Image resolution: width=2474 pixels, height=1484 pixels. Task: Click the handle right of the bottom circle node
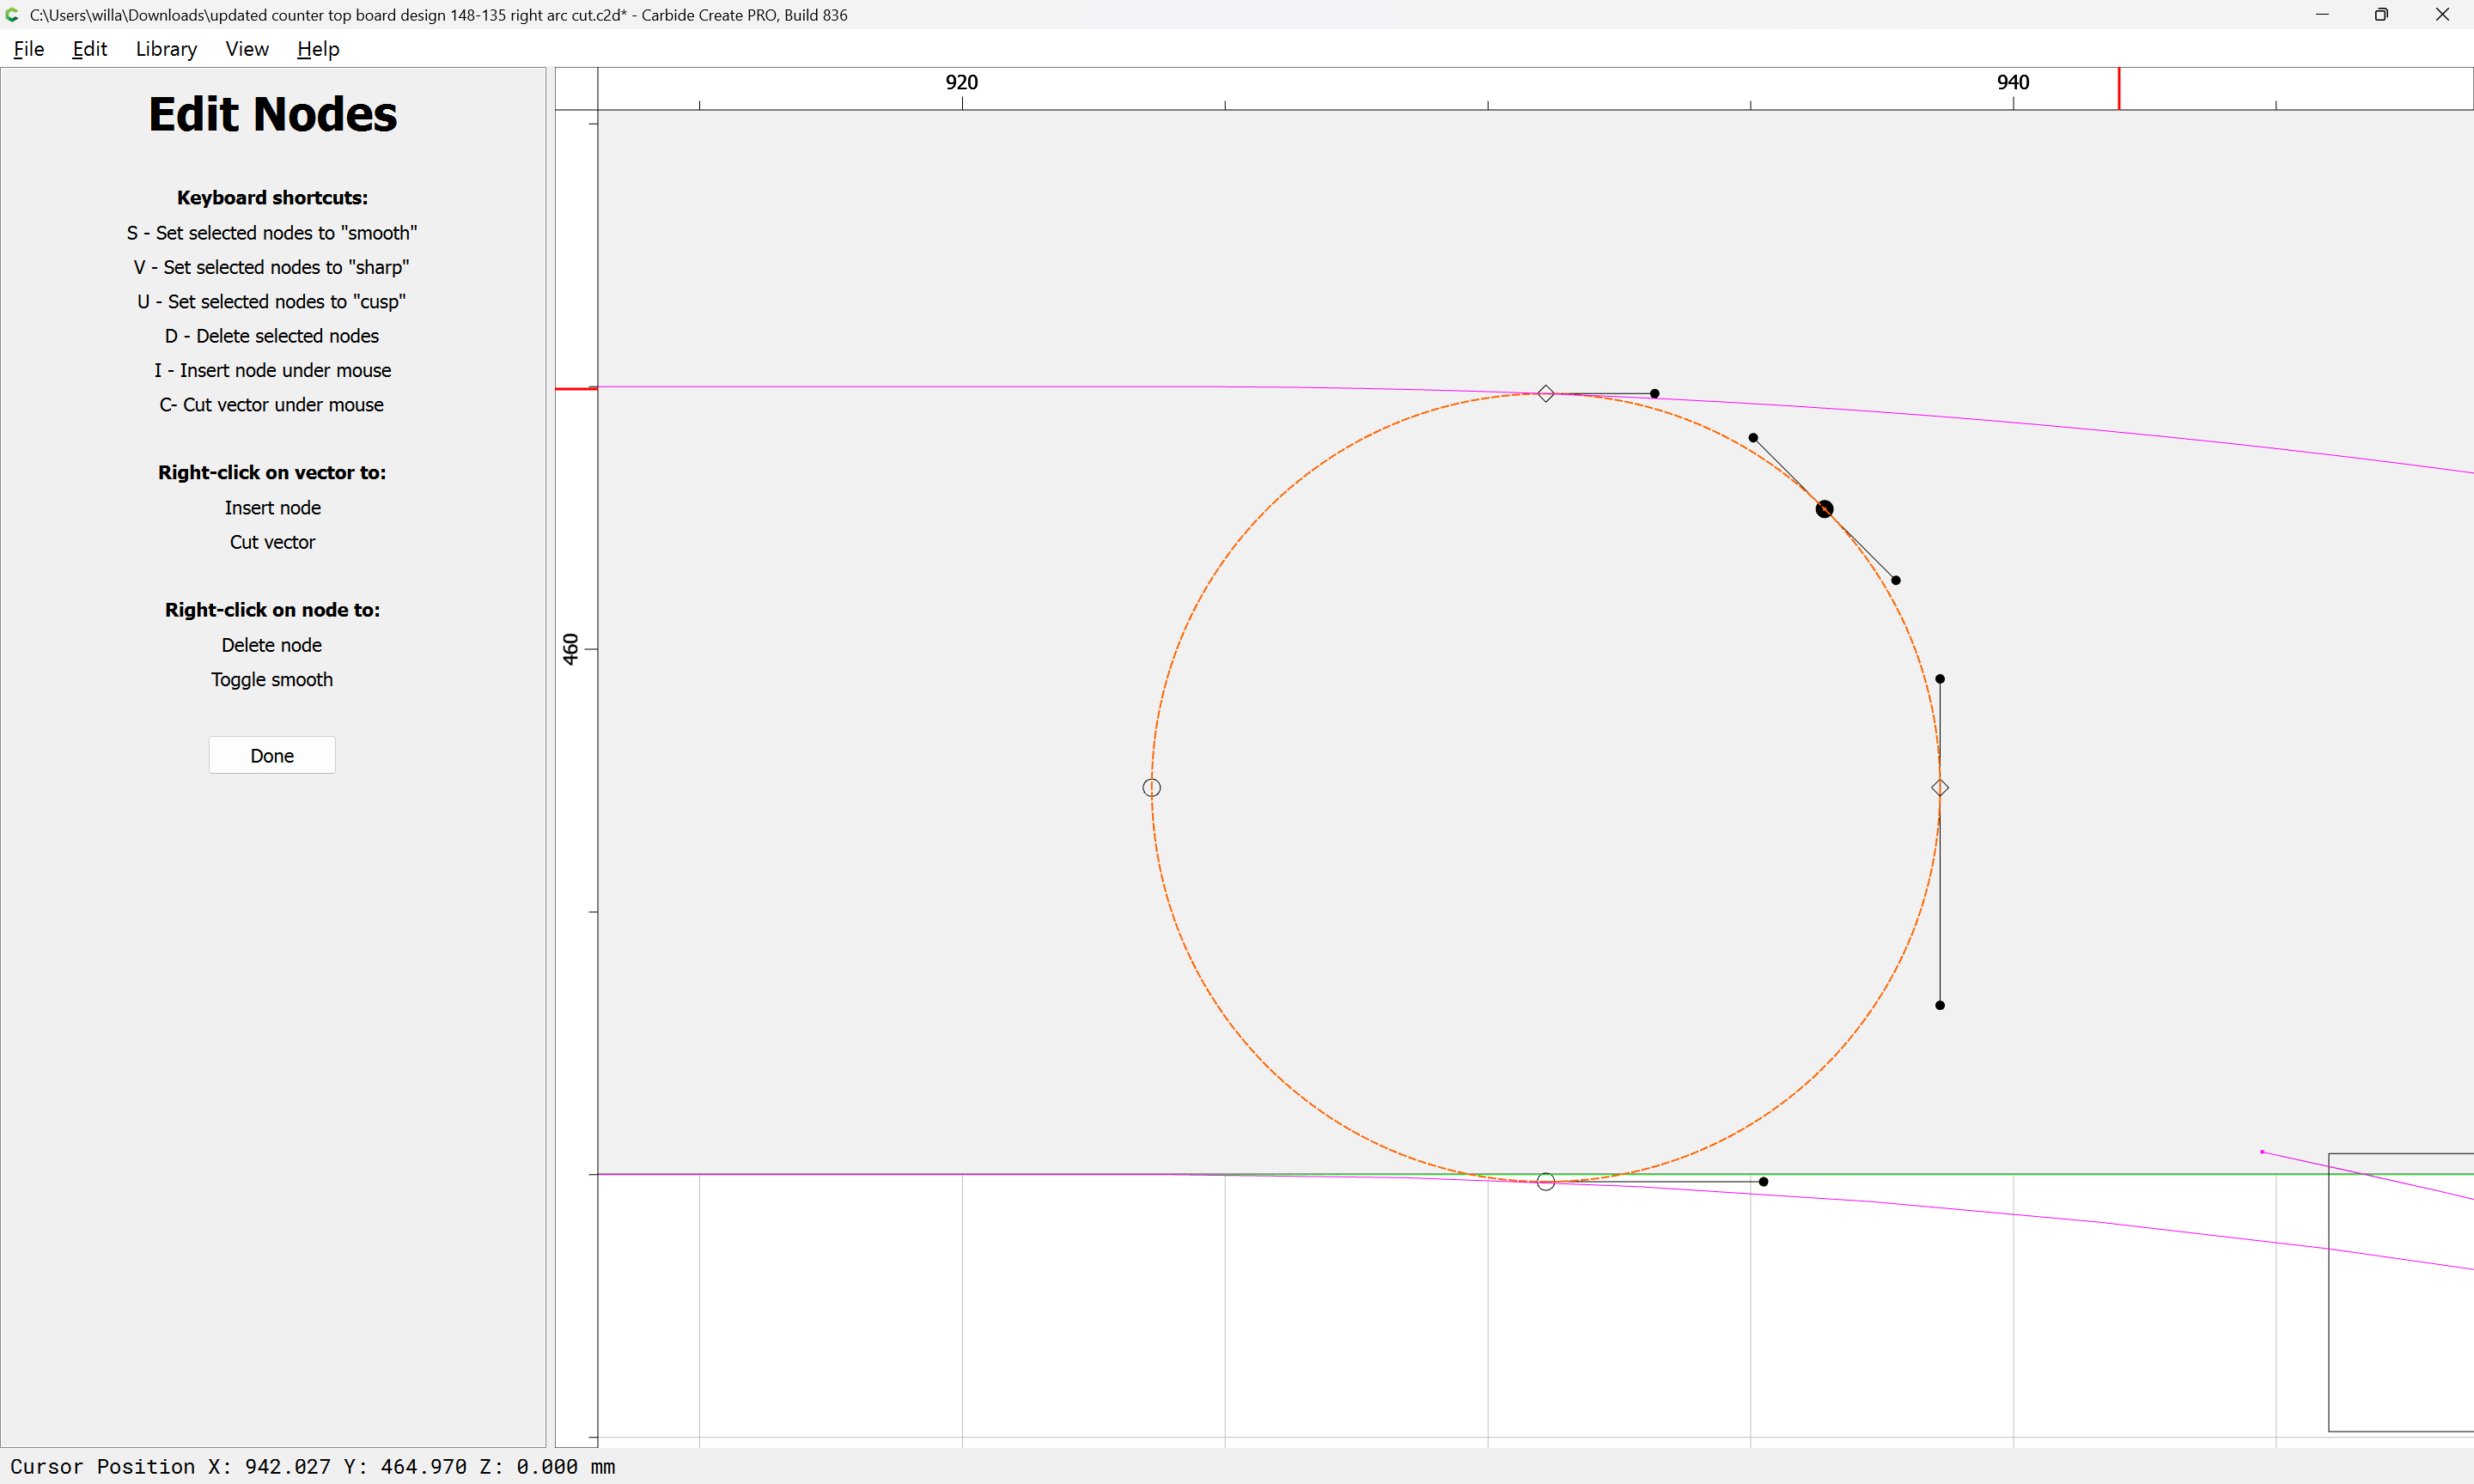click(x=1764, y=1182)
